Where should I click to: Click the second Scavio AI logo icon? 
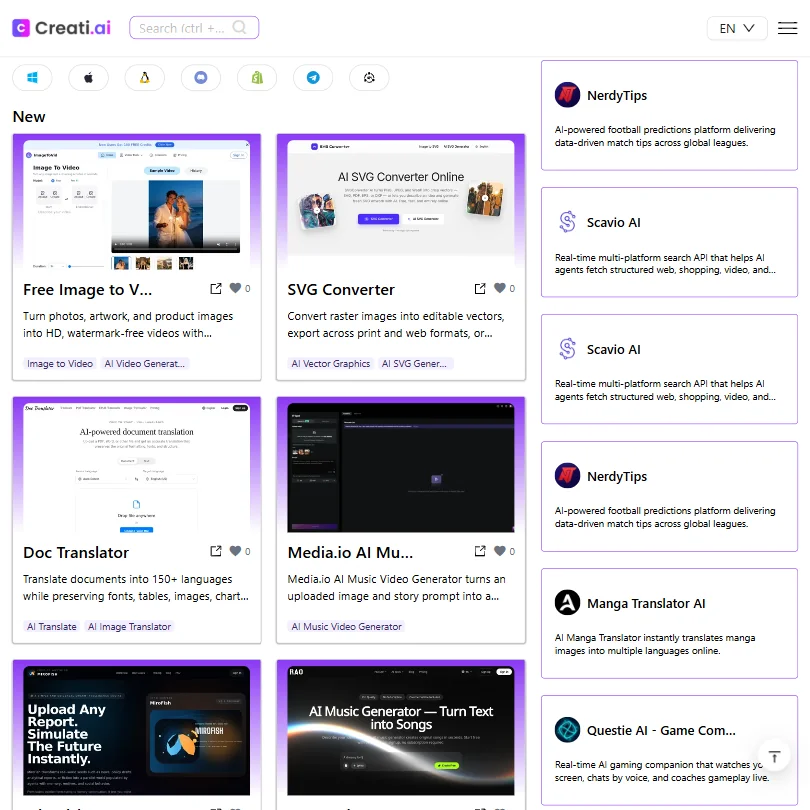point(567,349)
